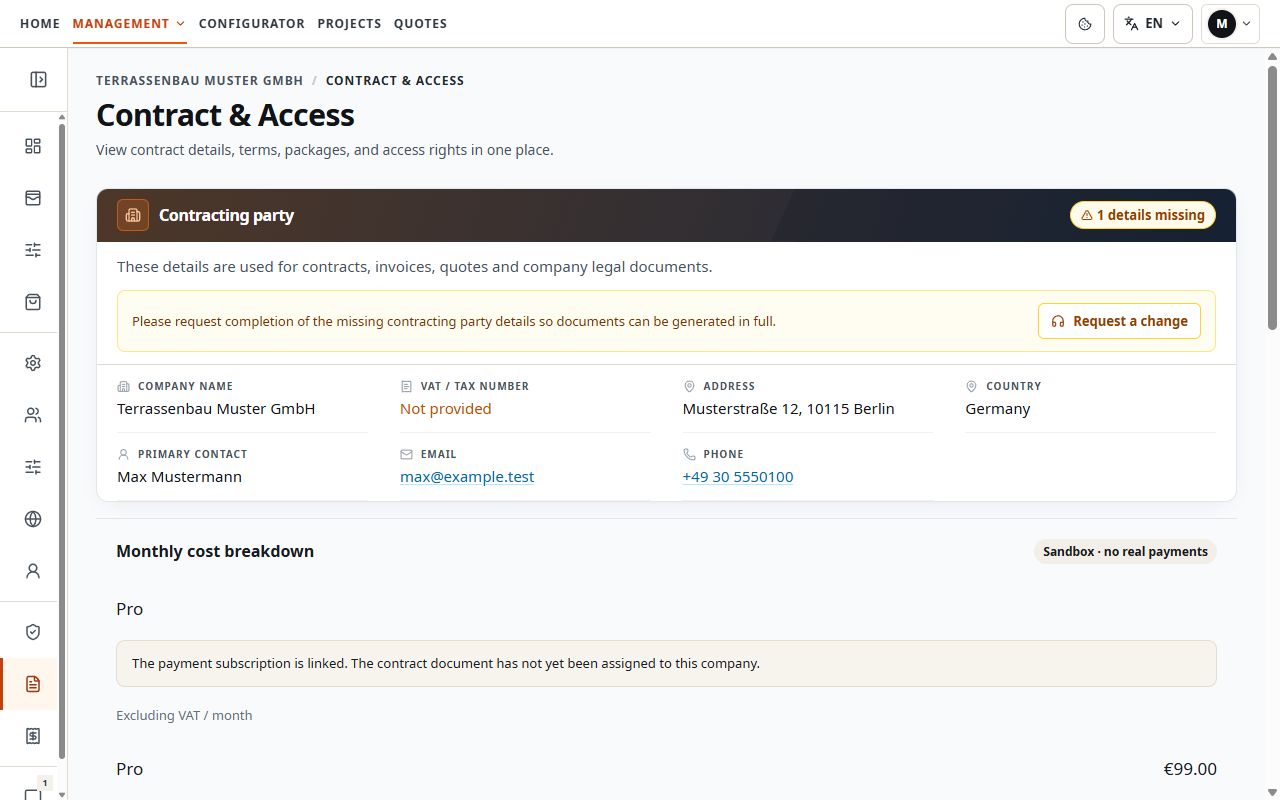Viewport: 1280px width, 800px height.
Task: Click the cookie preferences icon button
Action: [1085, 24]
